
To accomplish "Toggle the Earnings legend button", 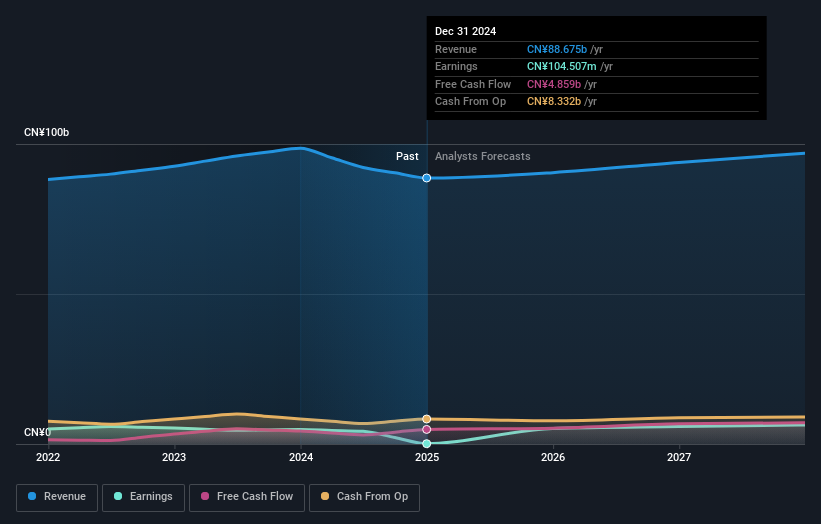I will pos(143,497).
